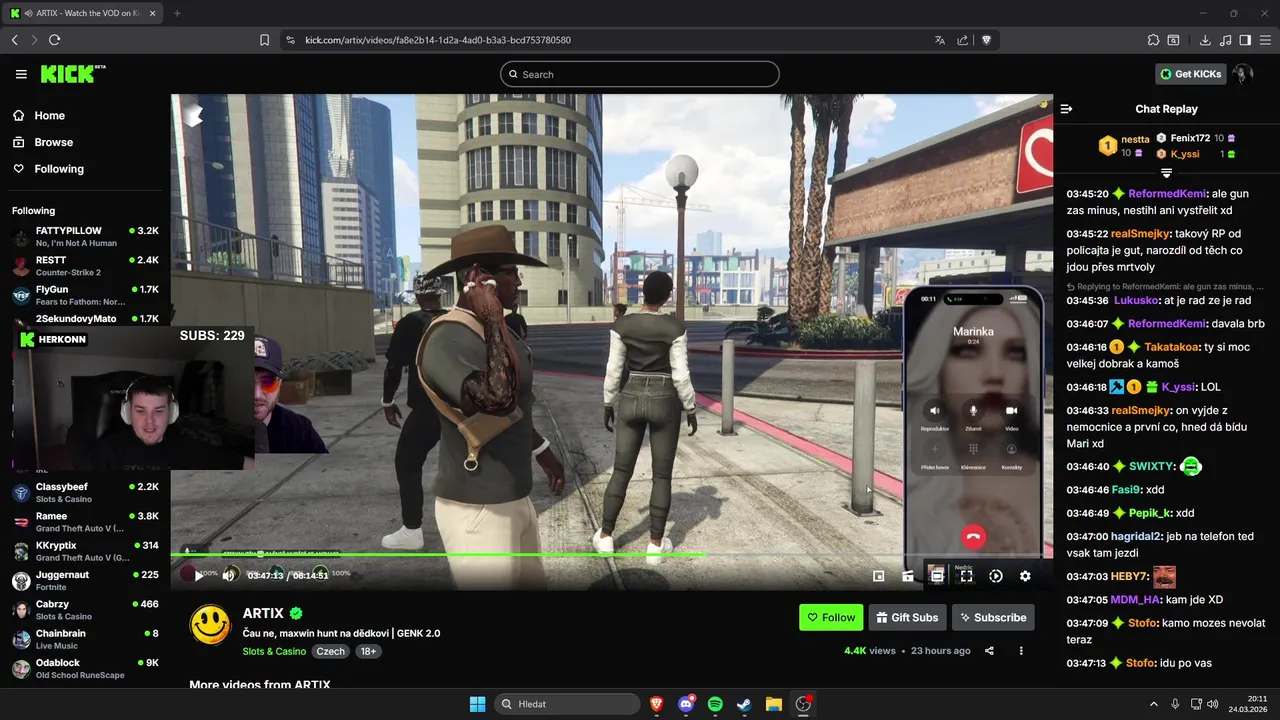
Task: Click Odablock avatar in Following list
Action: 21,668
